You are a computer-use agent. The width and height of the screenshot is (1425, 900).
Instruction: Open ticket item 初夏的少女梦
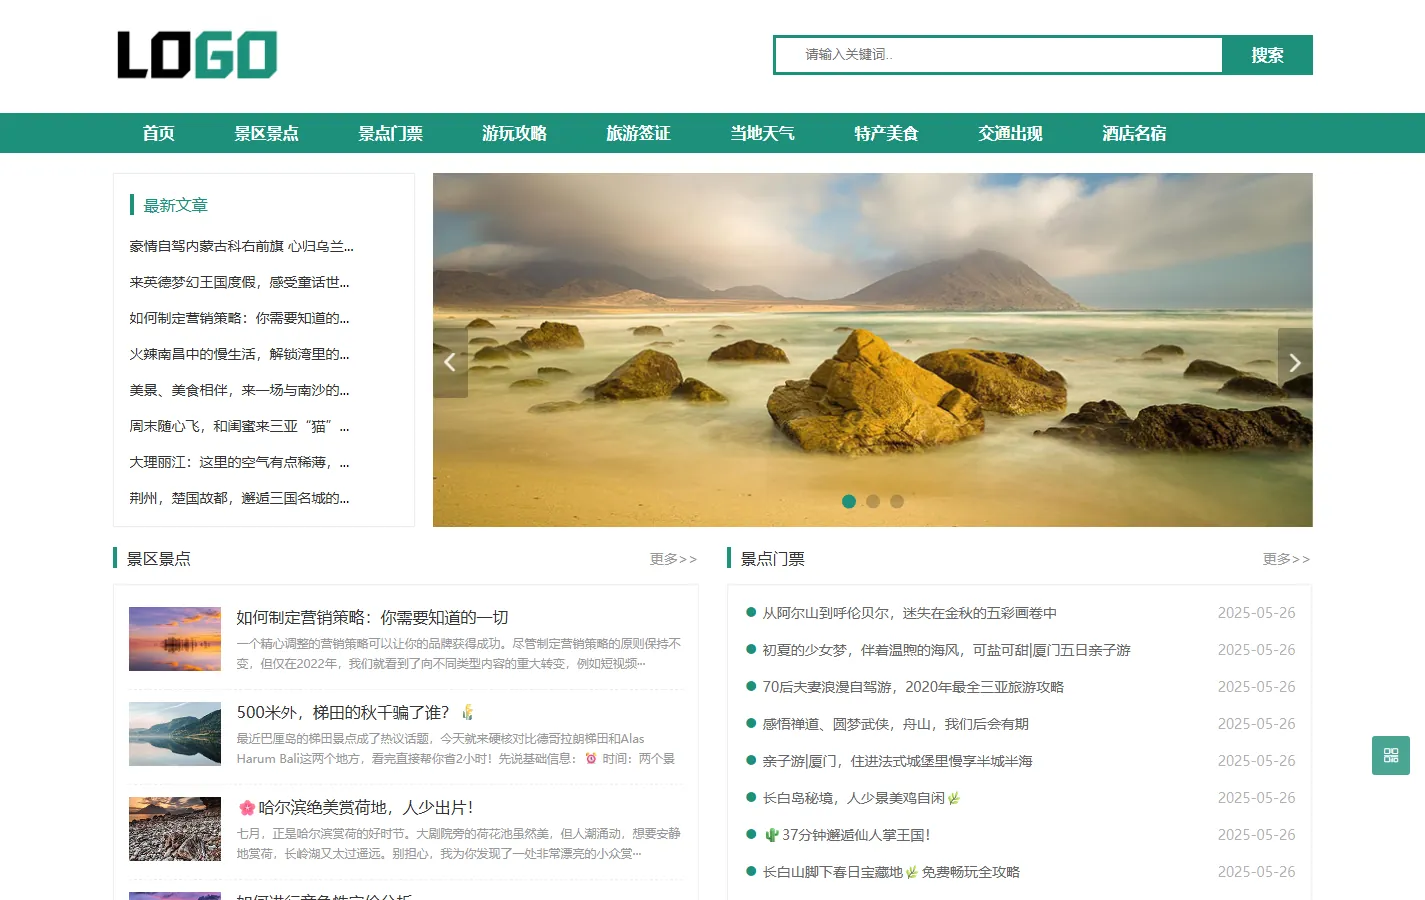(946, 650)
